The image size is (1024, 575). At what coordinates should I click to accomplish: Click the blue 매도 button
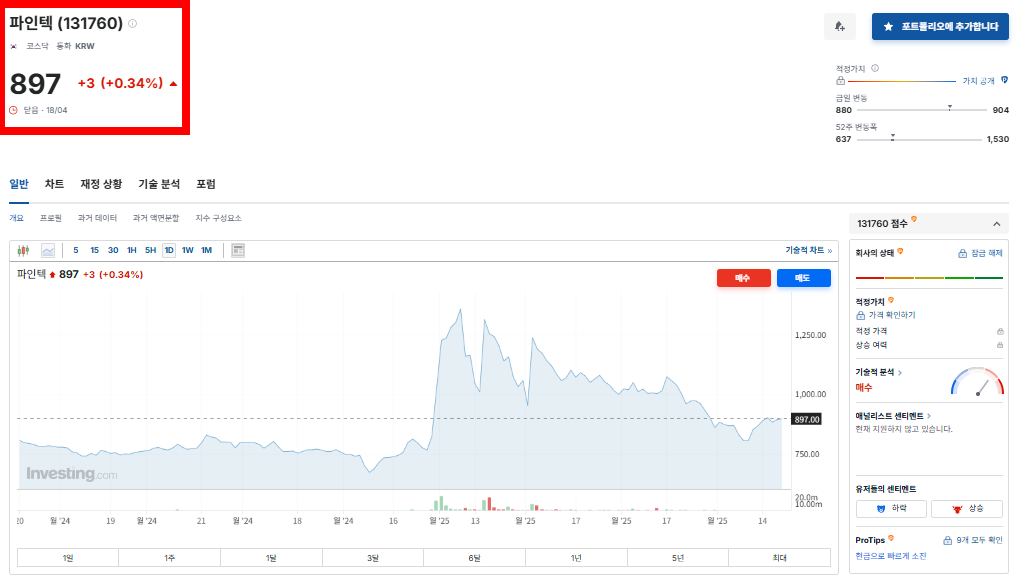point(803,278)
